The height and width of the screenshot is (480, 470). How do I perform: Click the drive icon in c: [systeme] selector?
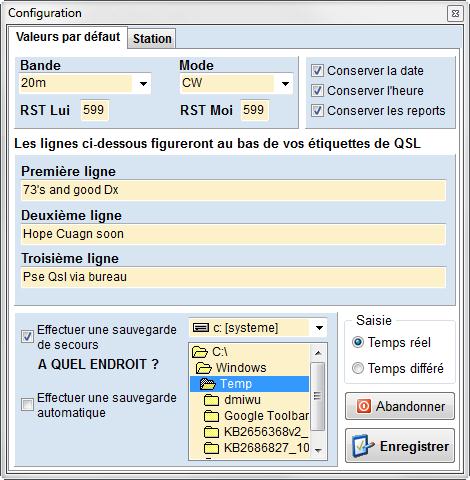click(x=201, y=328)
